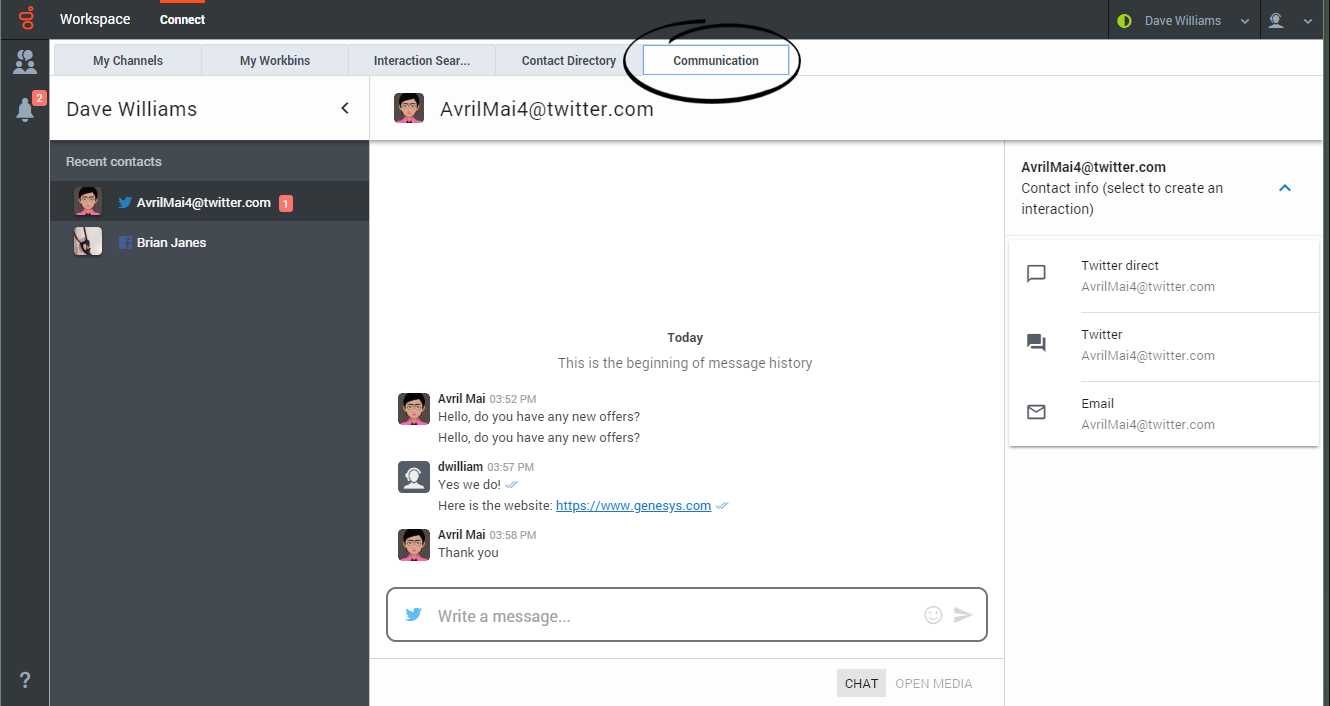
Task: Switch to CHAT mode
Action: 861,683
